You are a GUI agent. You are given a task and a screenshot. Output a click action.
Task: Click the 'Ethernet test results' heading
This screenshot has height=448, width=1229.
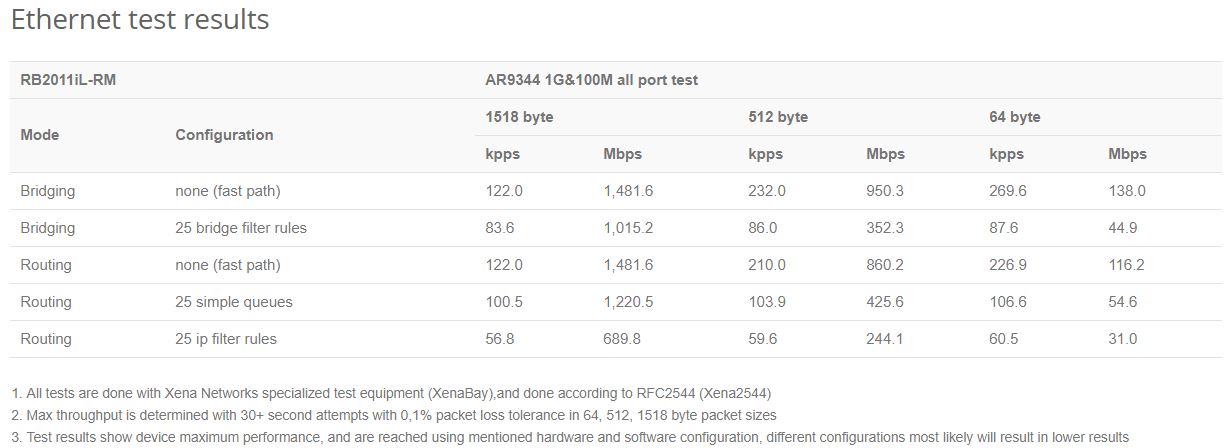click(x=140, y=20)
